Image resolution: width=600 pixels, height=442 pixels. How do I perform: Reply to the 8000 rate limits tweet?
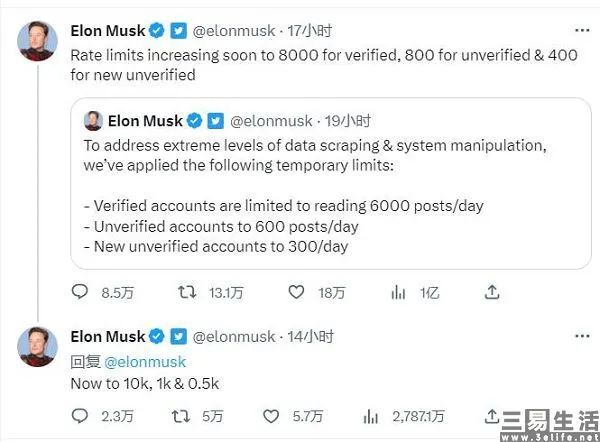82,292
